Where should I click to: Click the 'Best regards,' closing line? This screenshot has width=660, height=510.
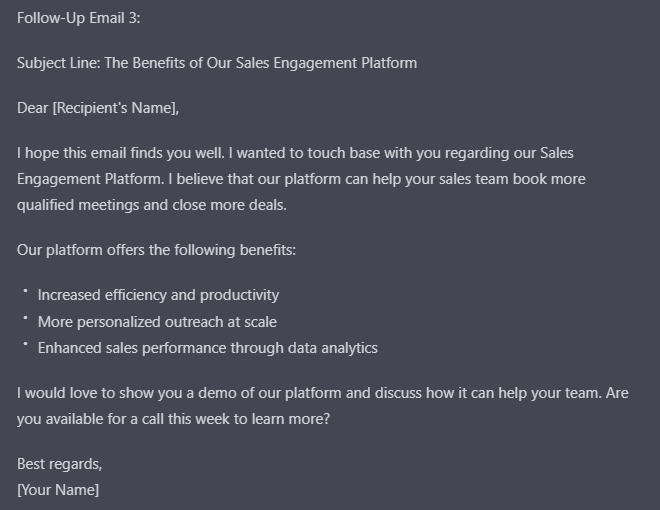point(59,464)
